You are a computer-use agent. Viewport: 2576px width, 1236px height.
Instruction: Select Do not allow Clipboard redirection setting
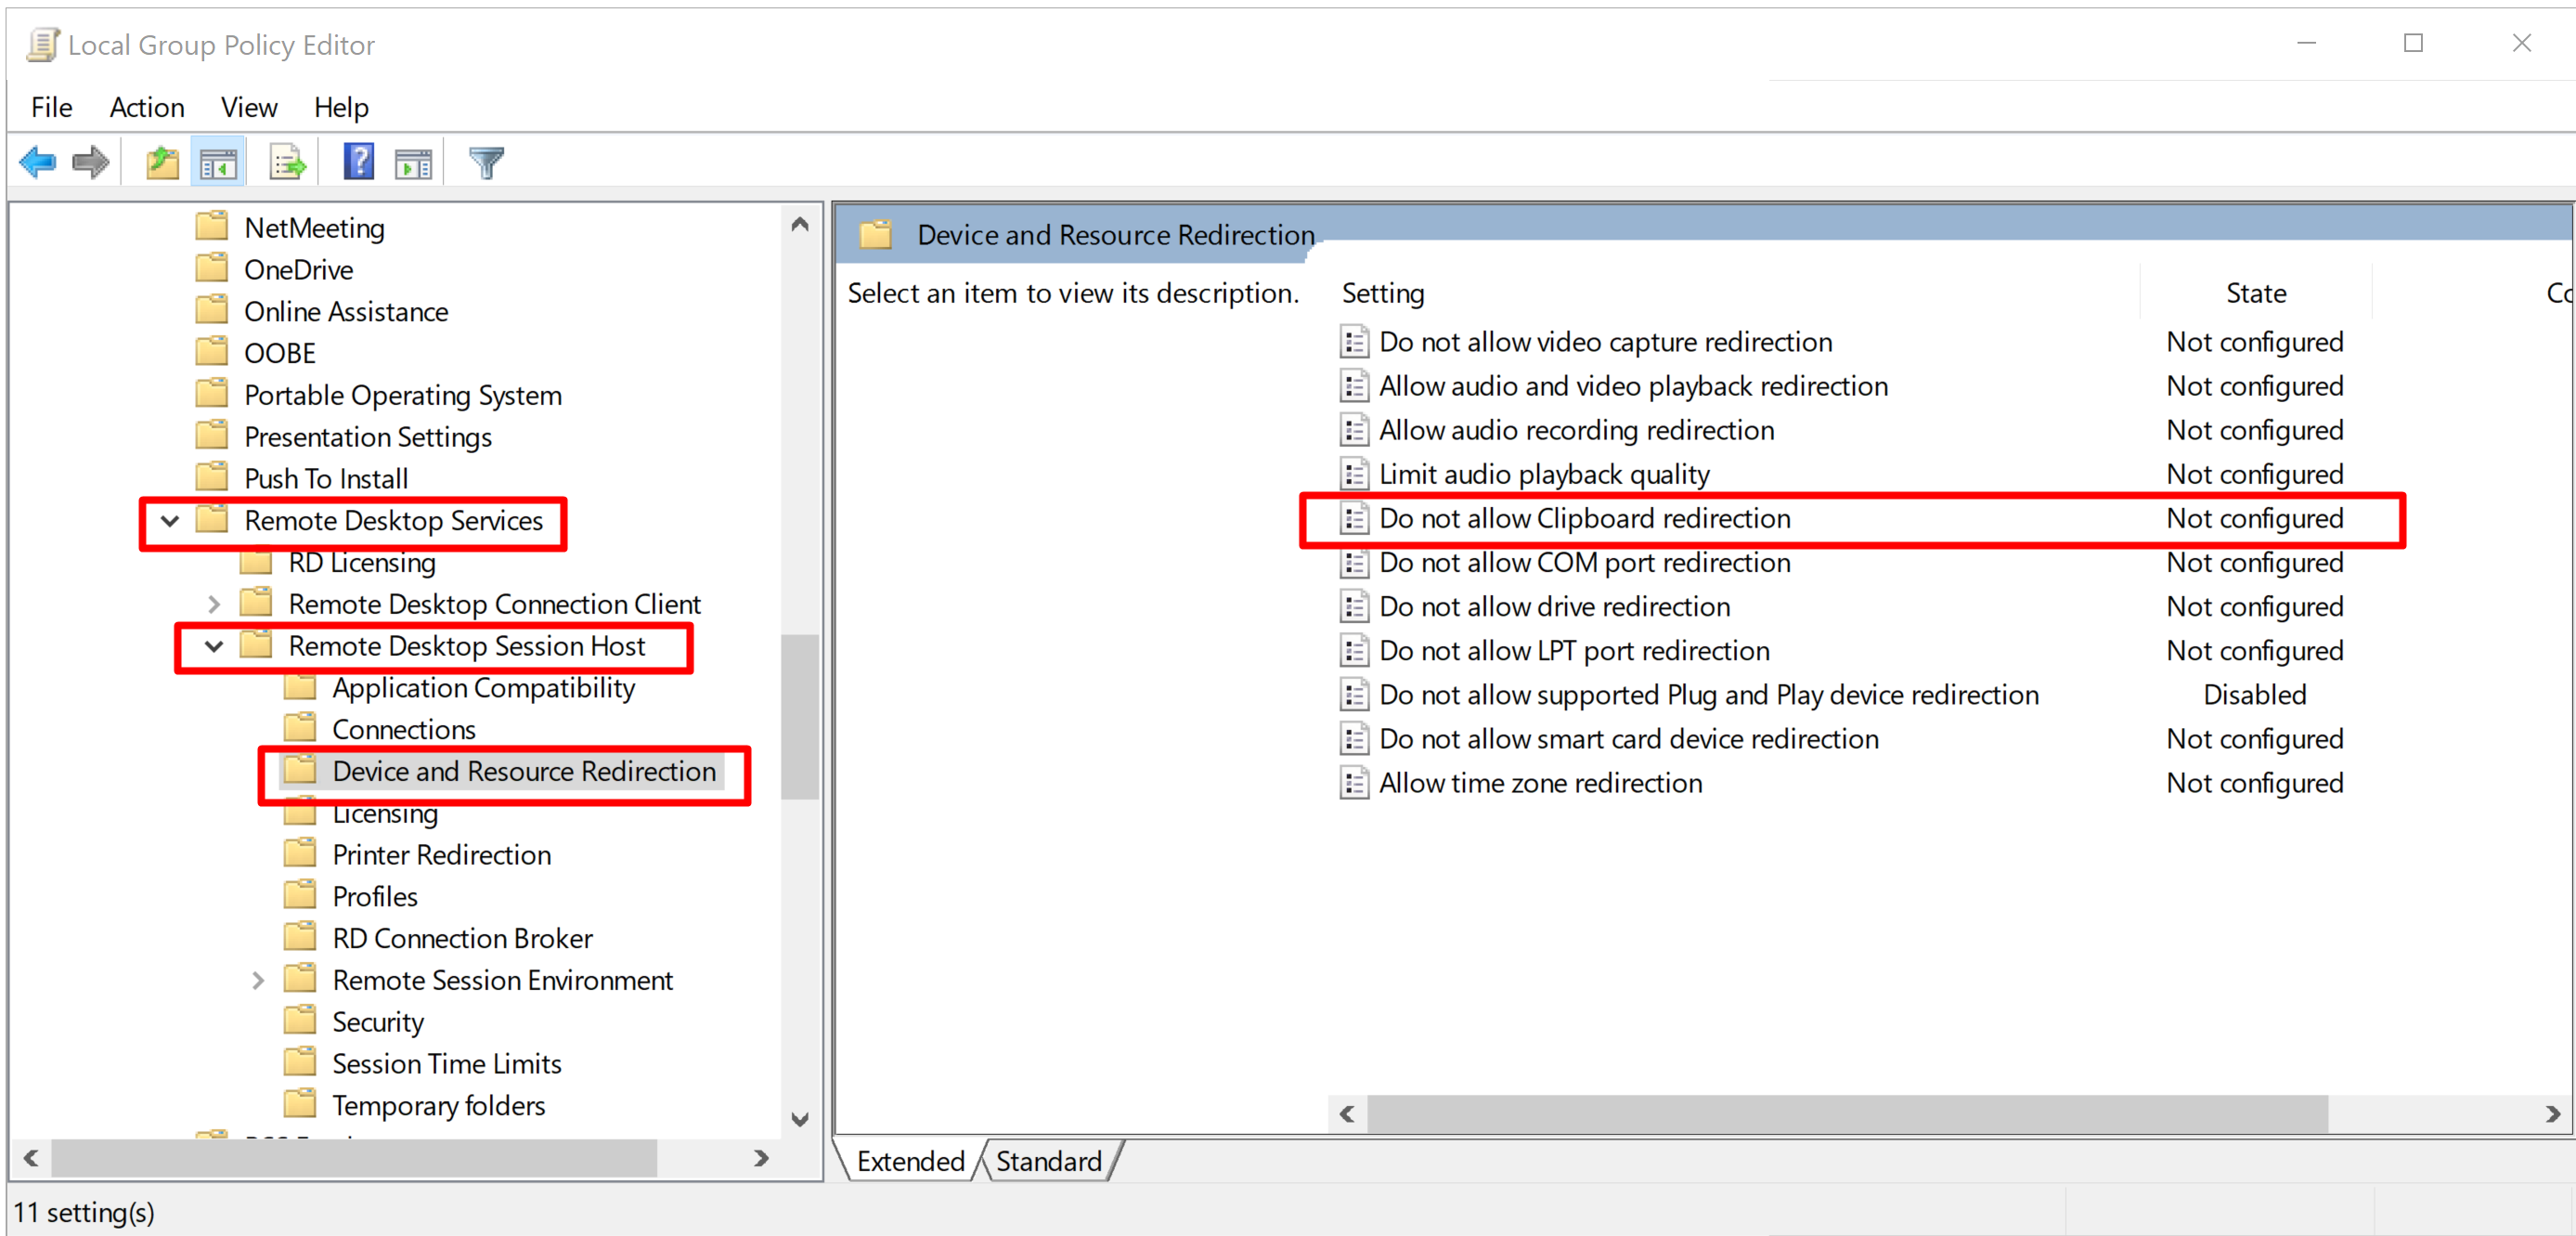pos(1584,518)
